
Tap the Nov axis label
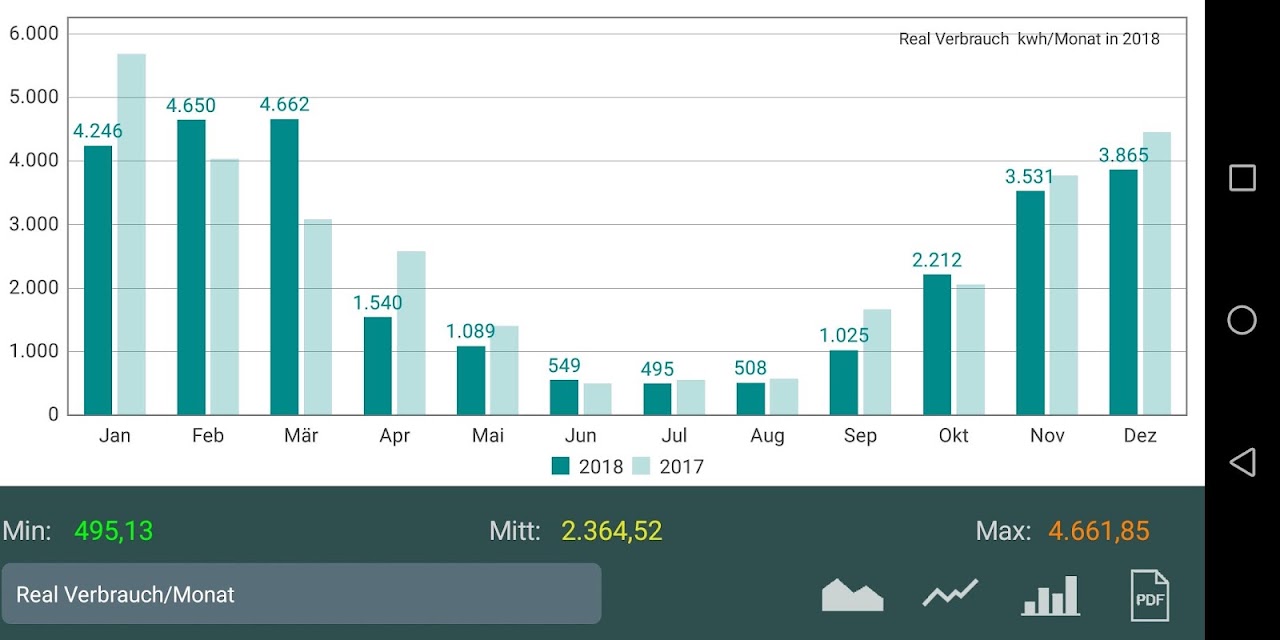(1047, 436)
